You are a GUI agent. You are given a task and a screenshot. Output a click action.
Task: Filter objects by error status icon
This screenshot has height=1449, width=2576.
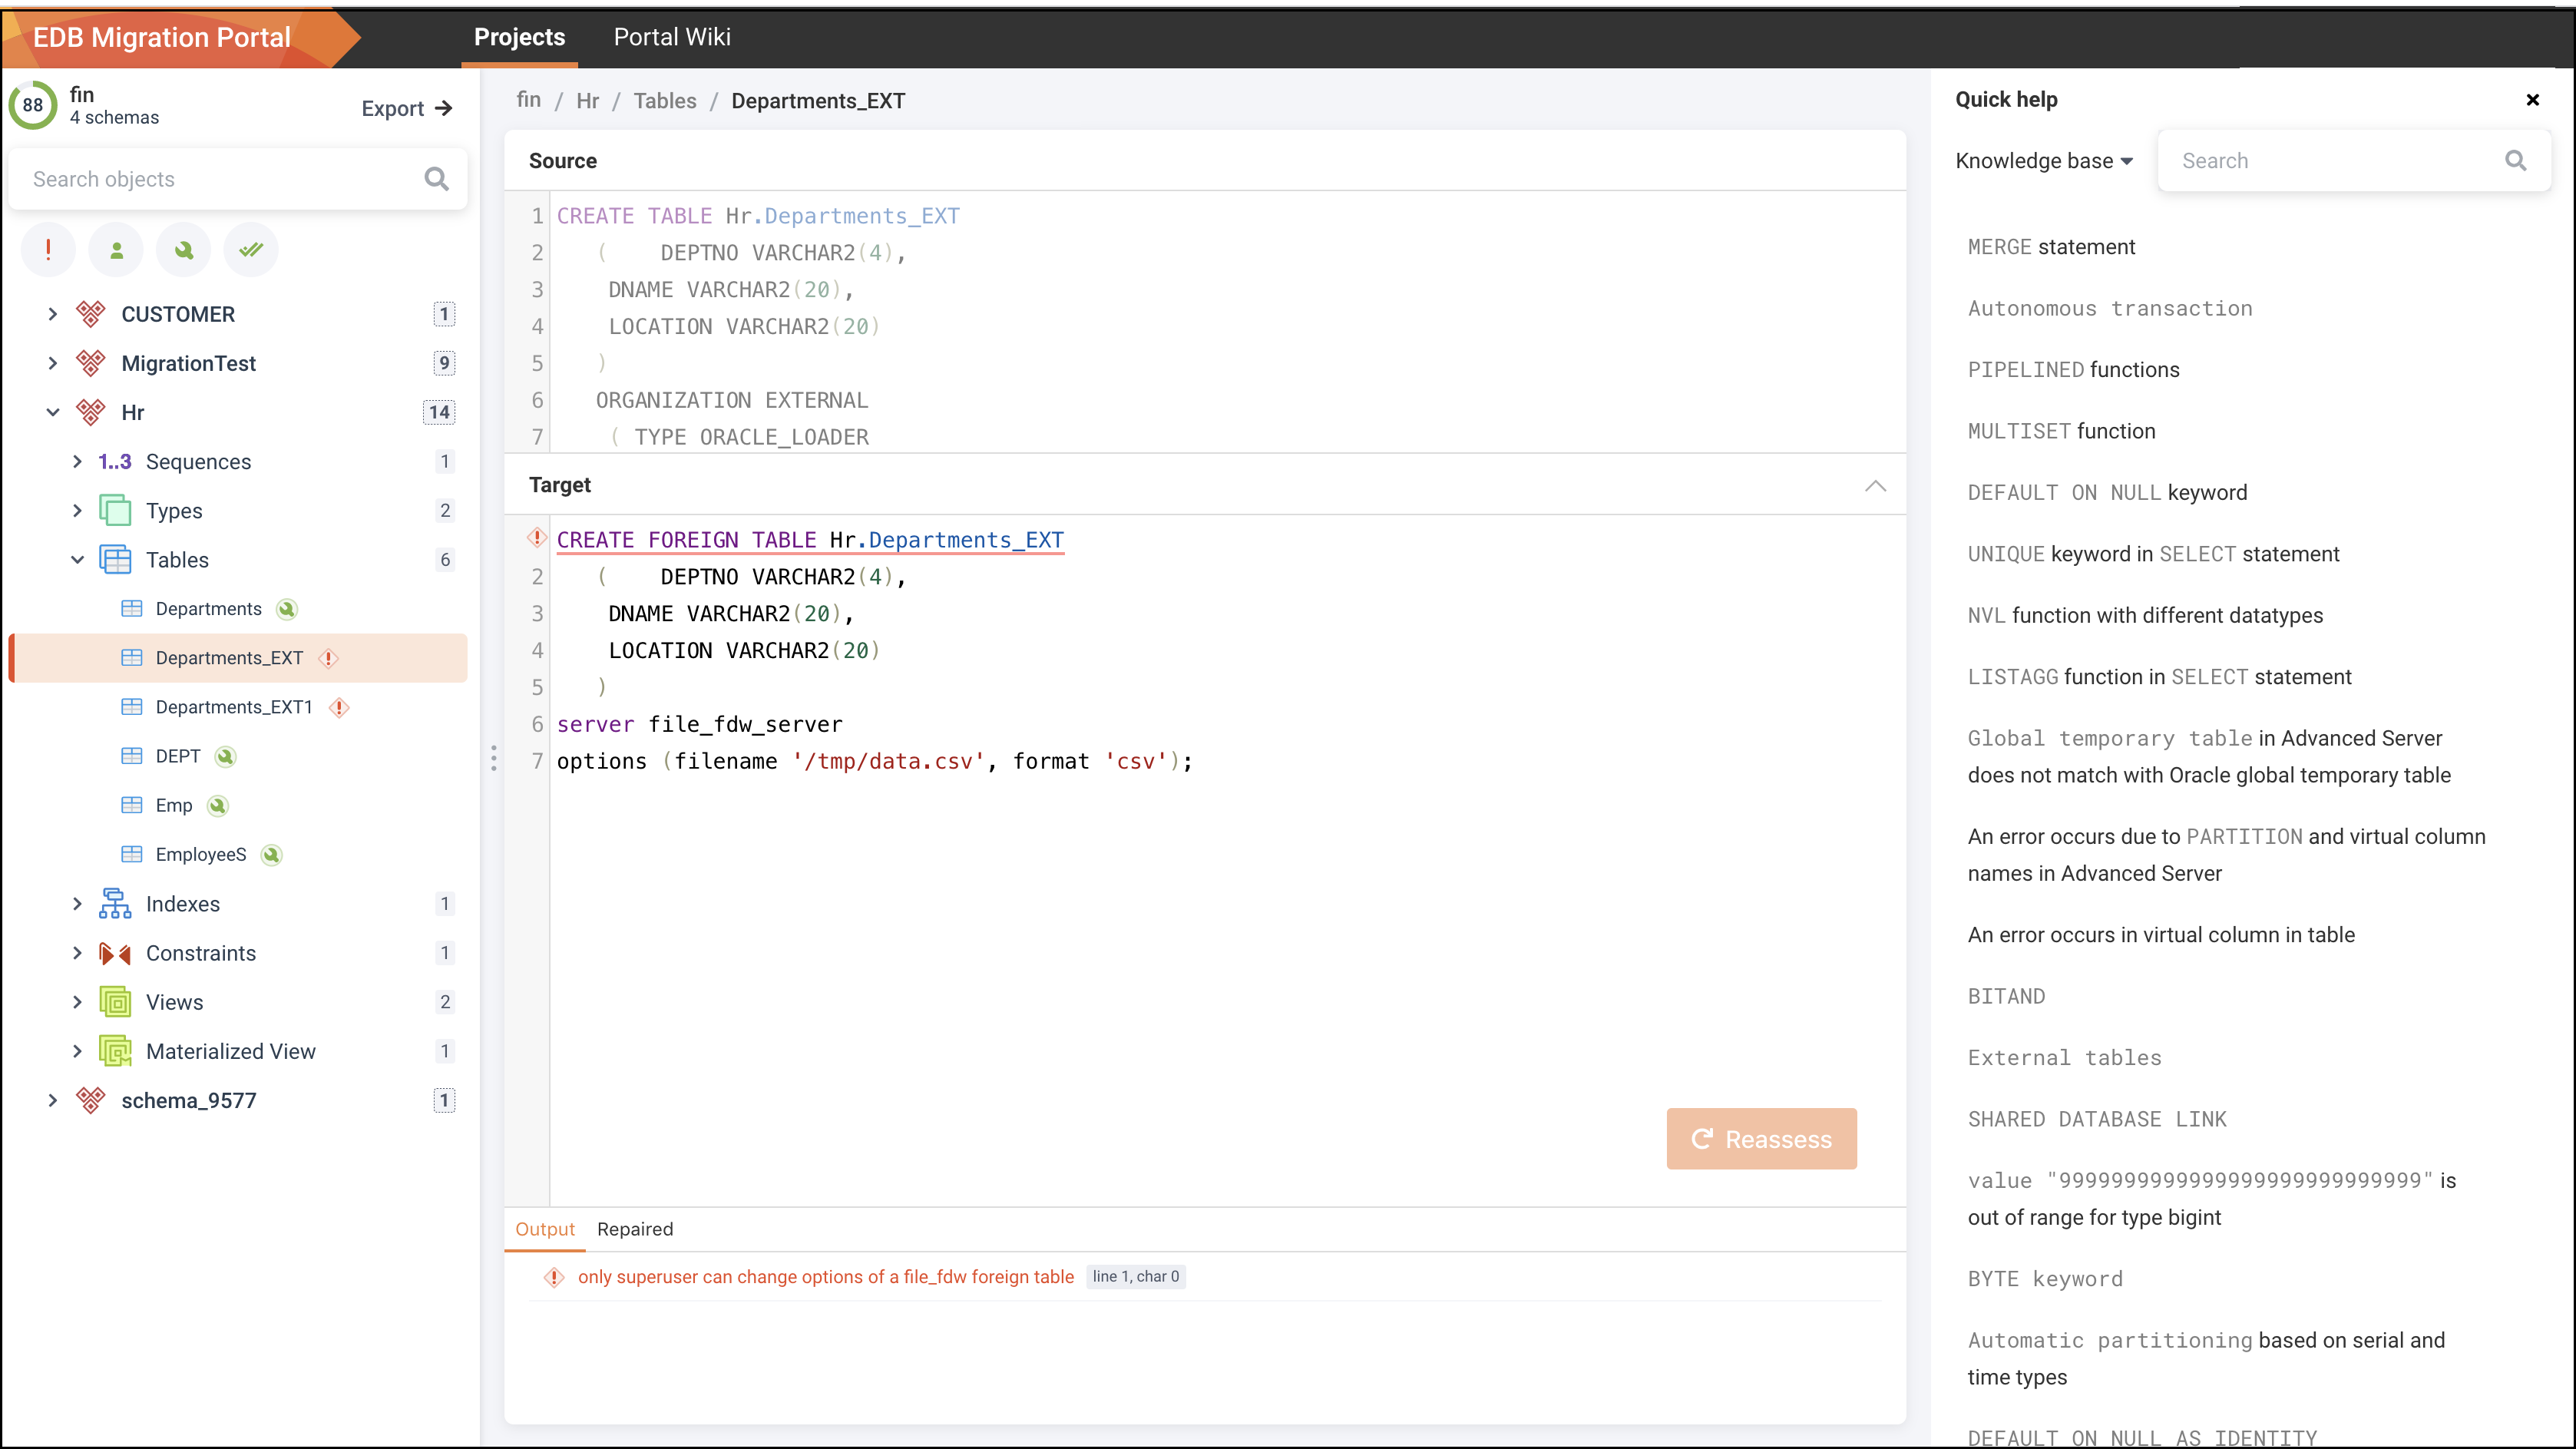click(48, 250)
